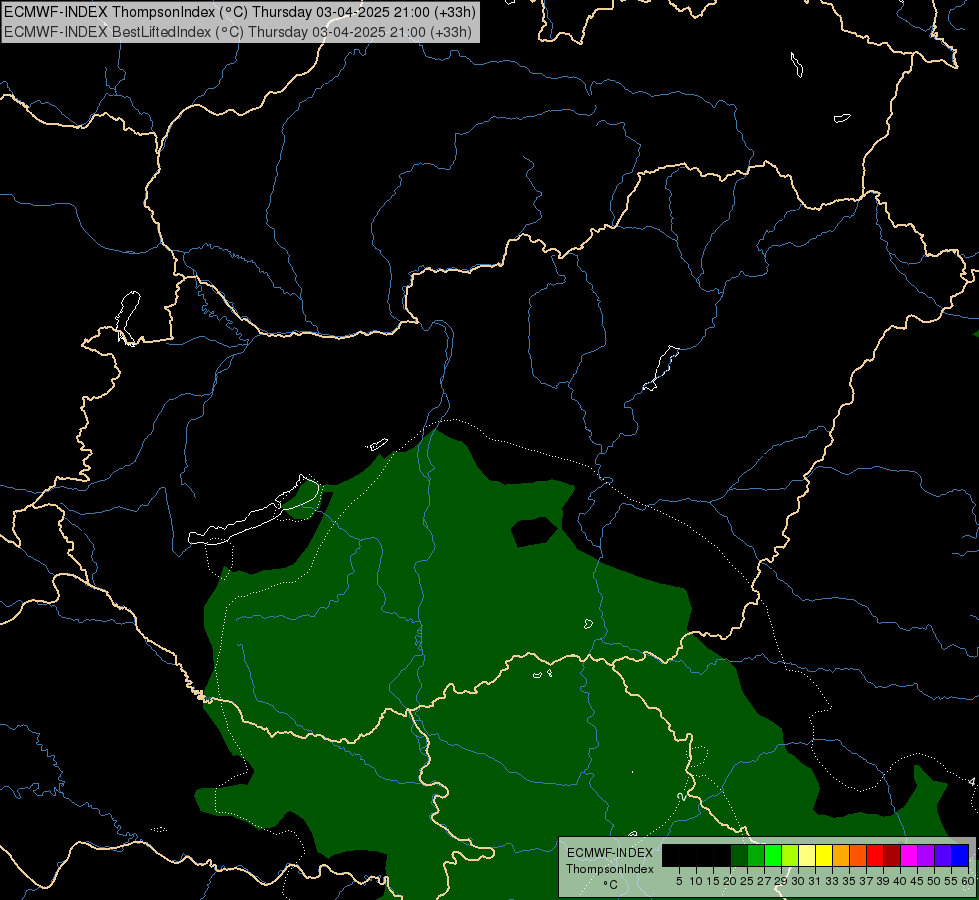Select the bright red 37–39 legend swatch
Viewport: 979px width, 900px height.
click(875, 856)
